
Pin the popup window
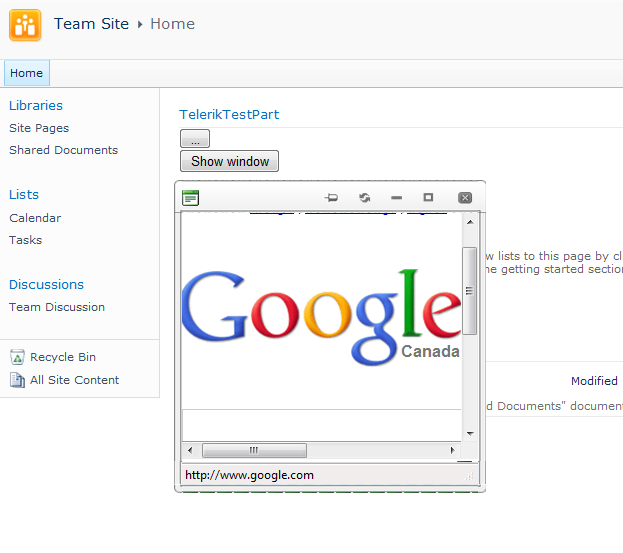(x=331, y=197)
